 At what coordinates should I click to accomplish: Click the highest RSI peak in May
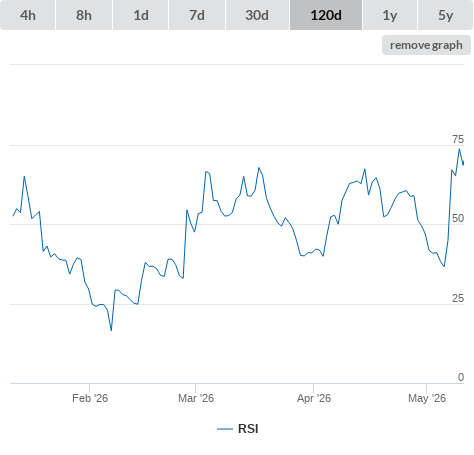[459, 149]
